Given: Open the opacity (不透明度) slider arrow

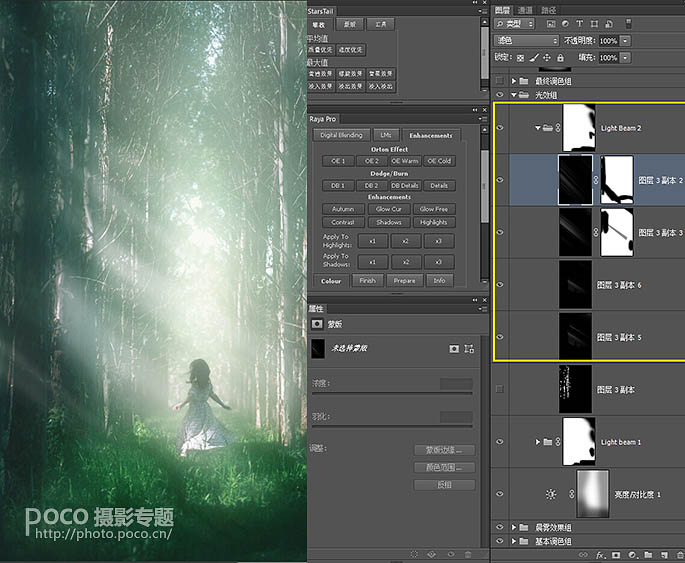Looking at the screenshot, I should (626, 41).
